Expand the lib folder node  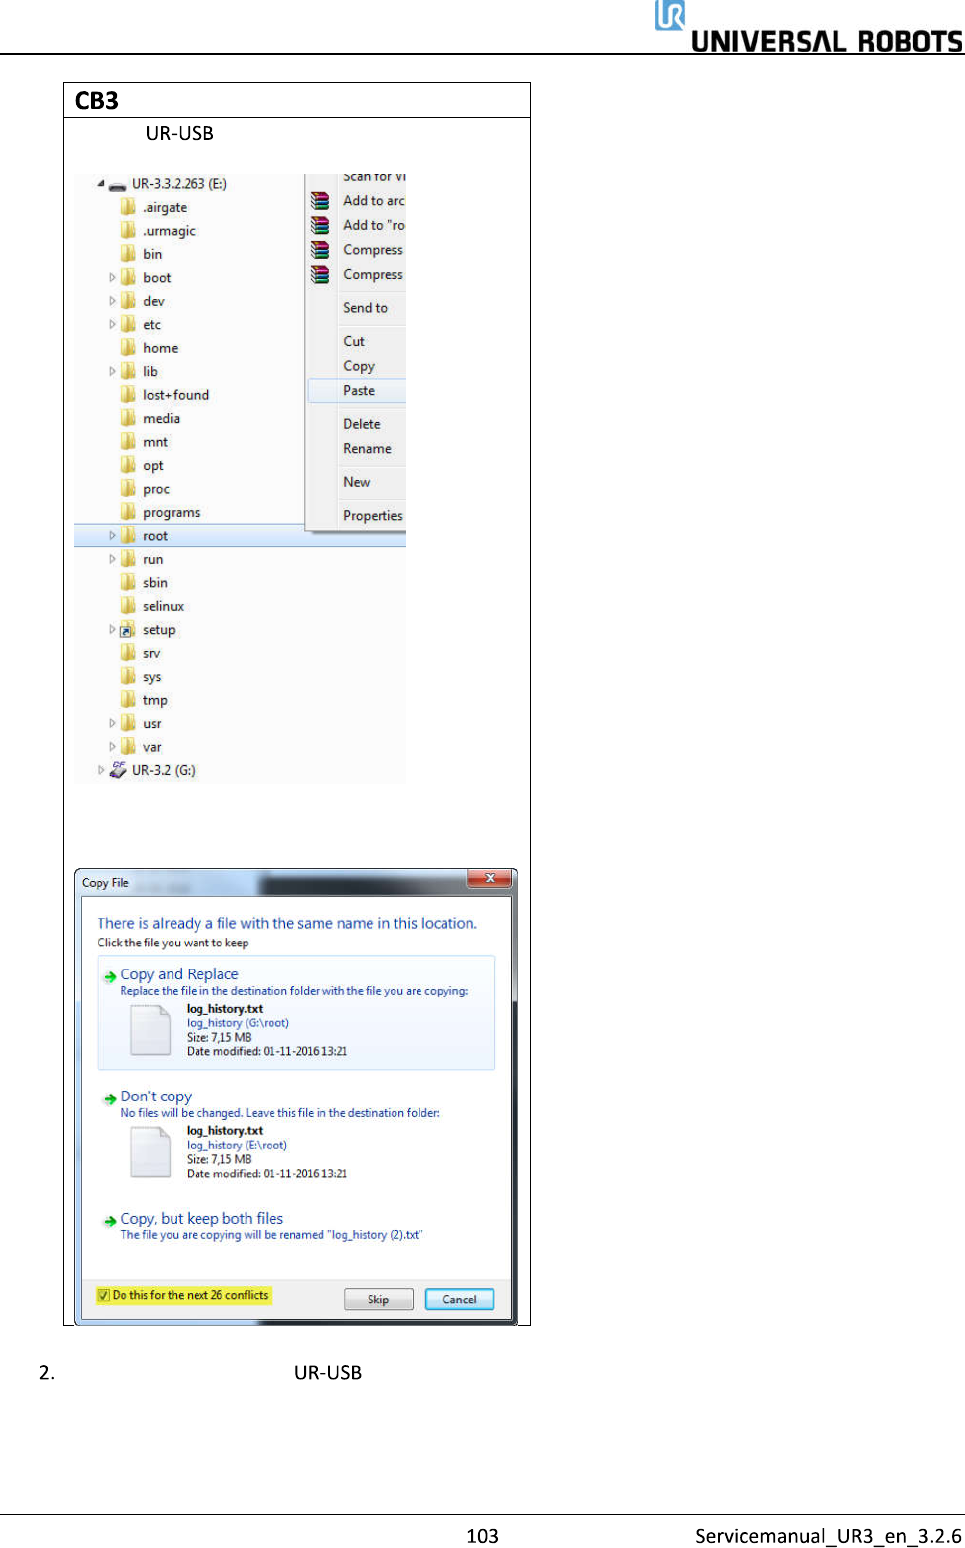(112, 371)
